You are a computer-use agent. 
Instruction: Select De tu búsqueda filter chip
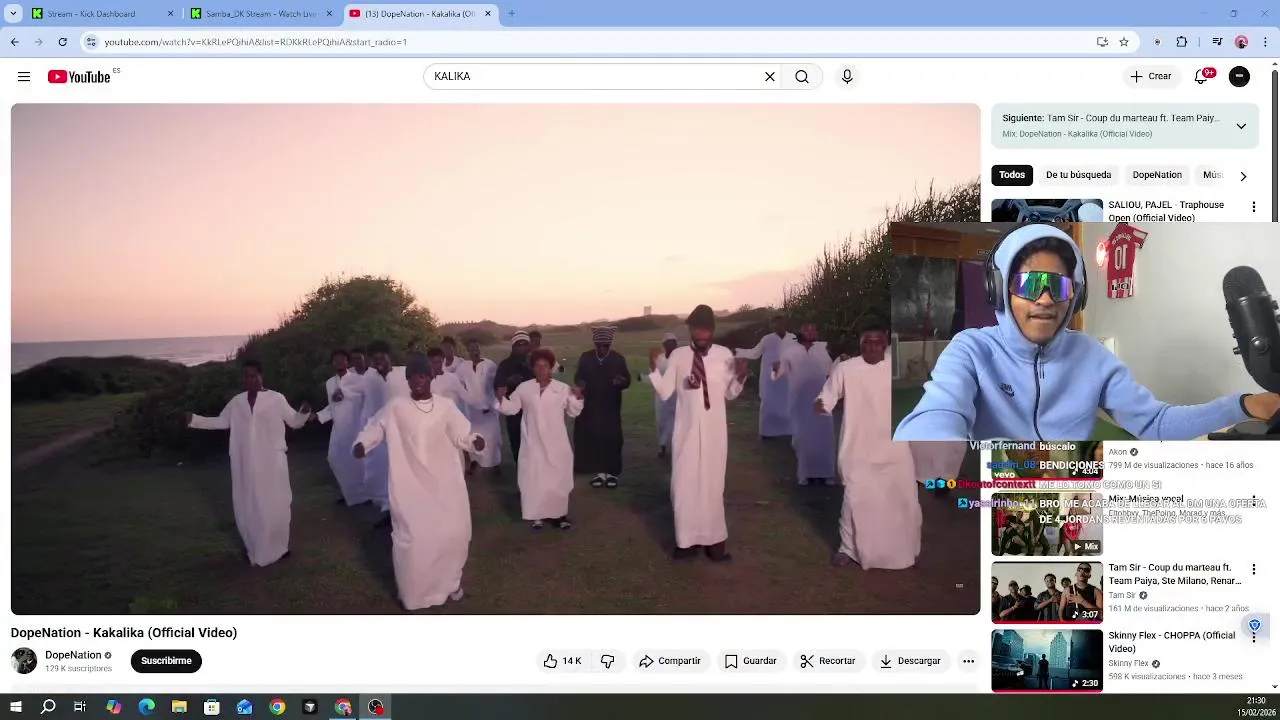coord(1078,175)
